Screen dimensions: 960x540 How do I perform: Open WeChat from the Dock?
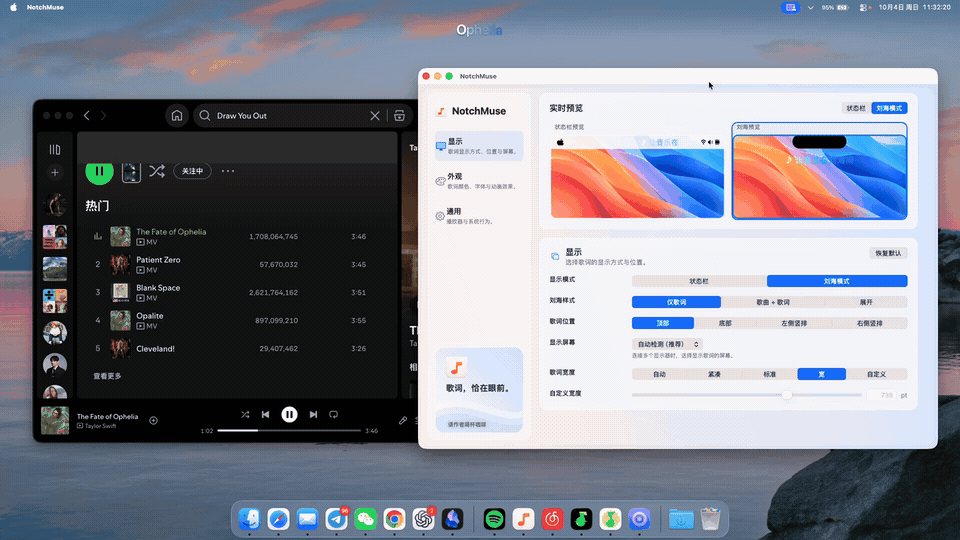pos(366,519)
